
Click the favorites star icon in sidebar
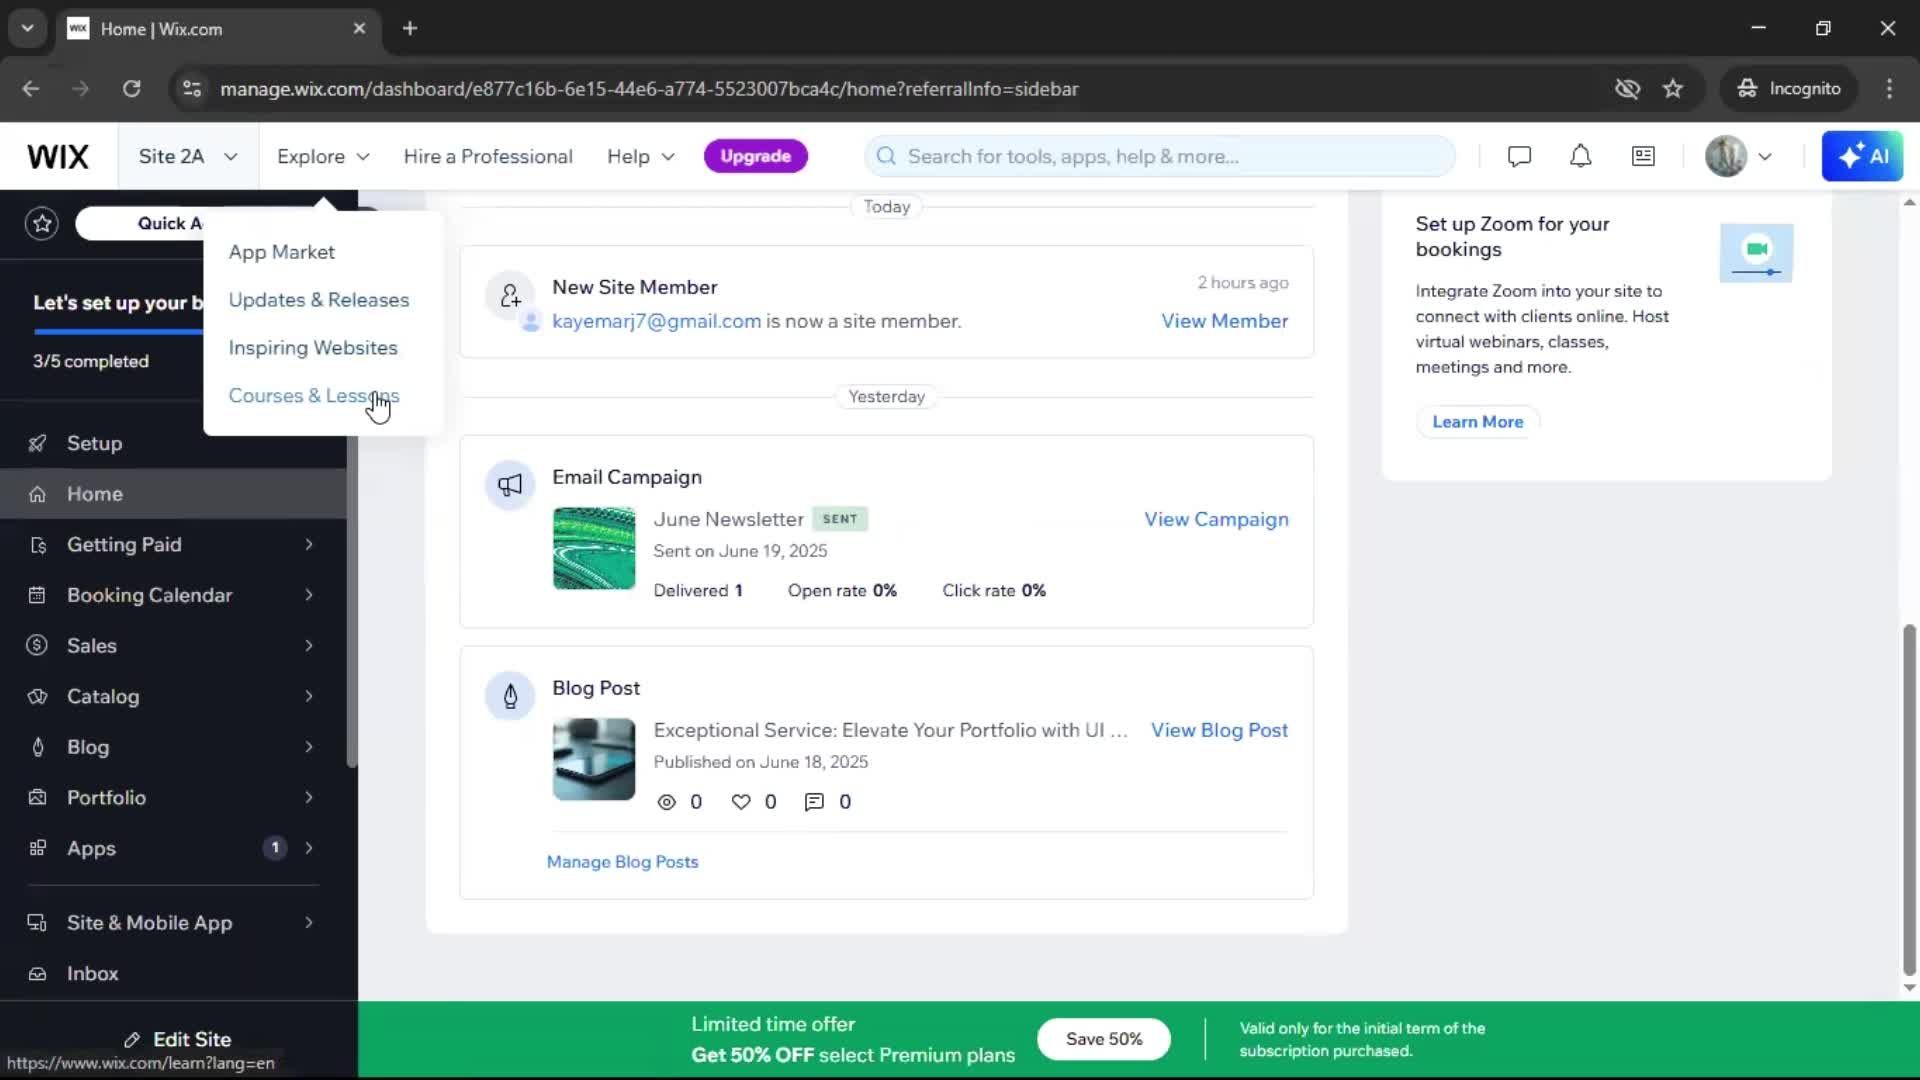point(42,223)
